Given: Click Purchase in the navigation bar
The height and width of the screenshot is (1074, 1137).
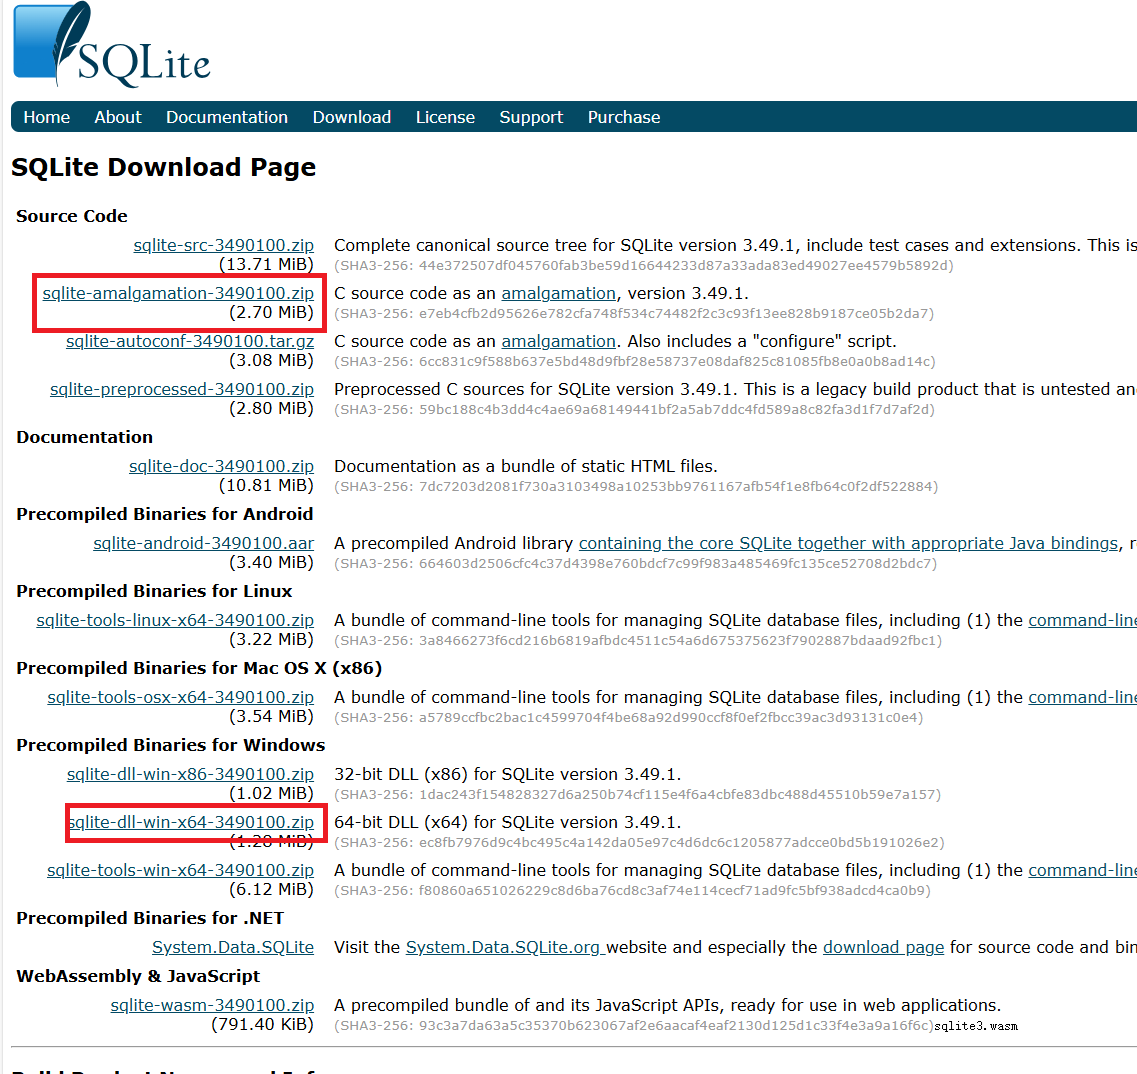Looking at the screenshot, I should (624, 117).
